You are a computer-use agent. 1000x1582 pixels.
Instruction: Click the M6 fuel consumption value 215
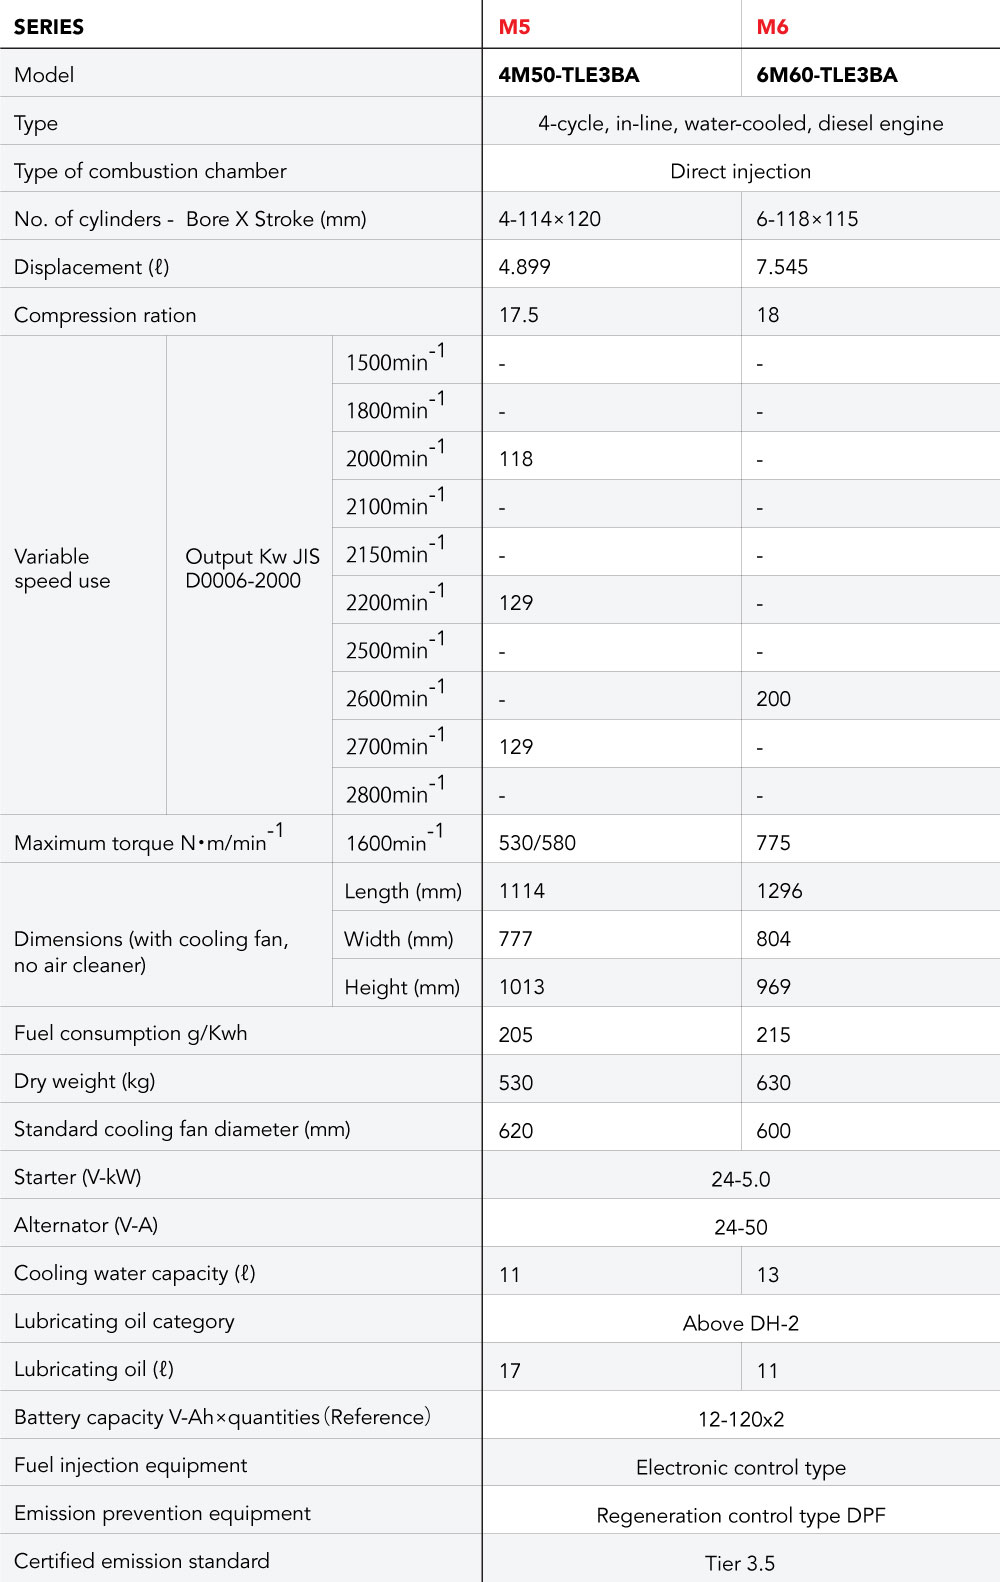tap(773, 1035)
